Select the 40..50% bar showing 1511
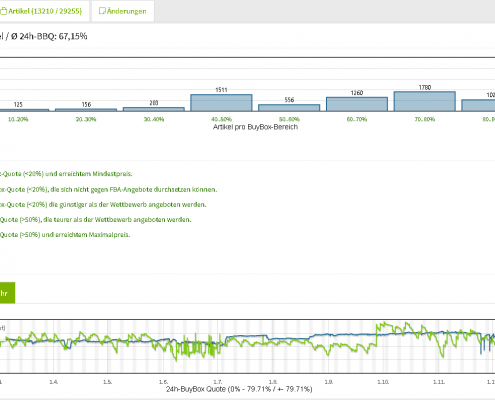Image resolution: width=495 pixels, height=400 pixels. click(x=221, y=103)
